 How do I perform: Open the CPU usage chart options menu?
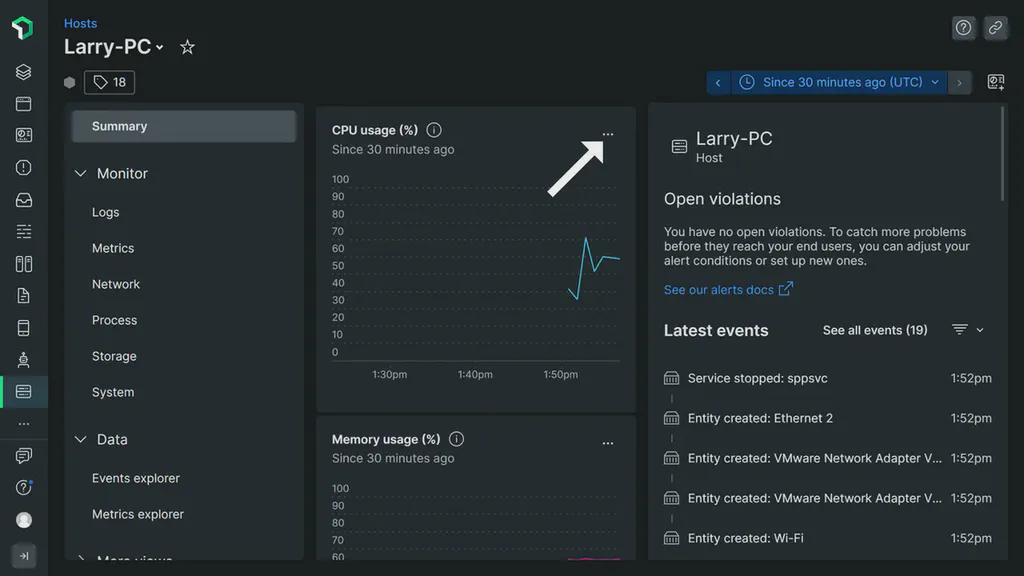608,133
